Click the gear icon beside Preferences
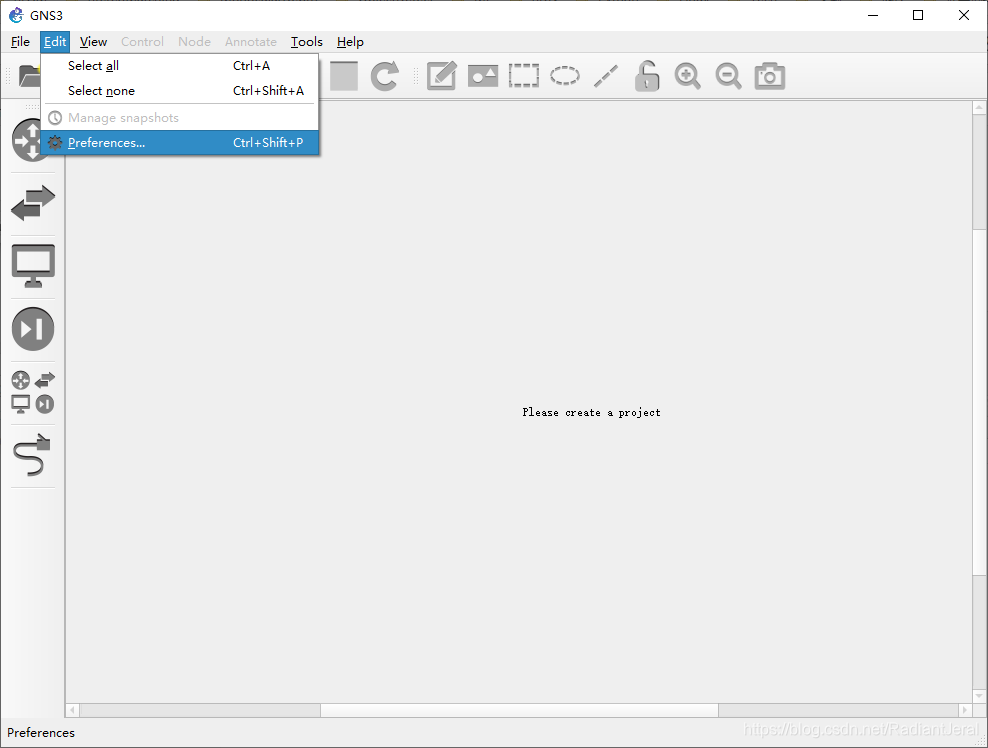The height and width of the screenshot is (748, 988). click(55, 142)
